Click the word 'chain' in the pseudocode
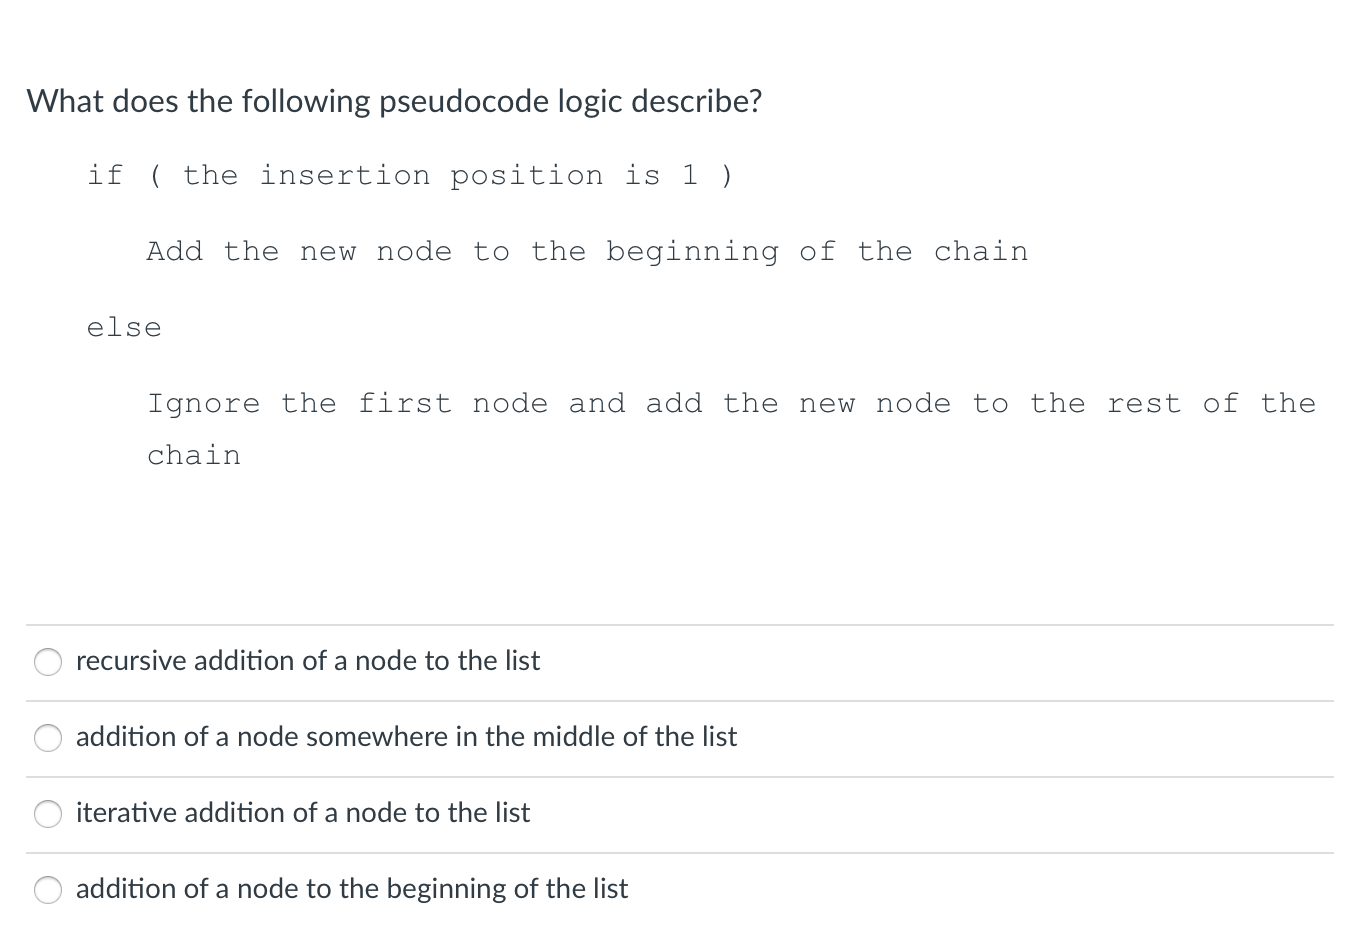This screenshot has width=1358, height=930. click(193, 455)
